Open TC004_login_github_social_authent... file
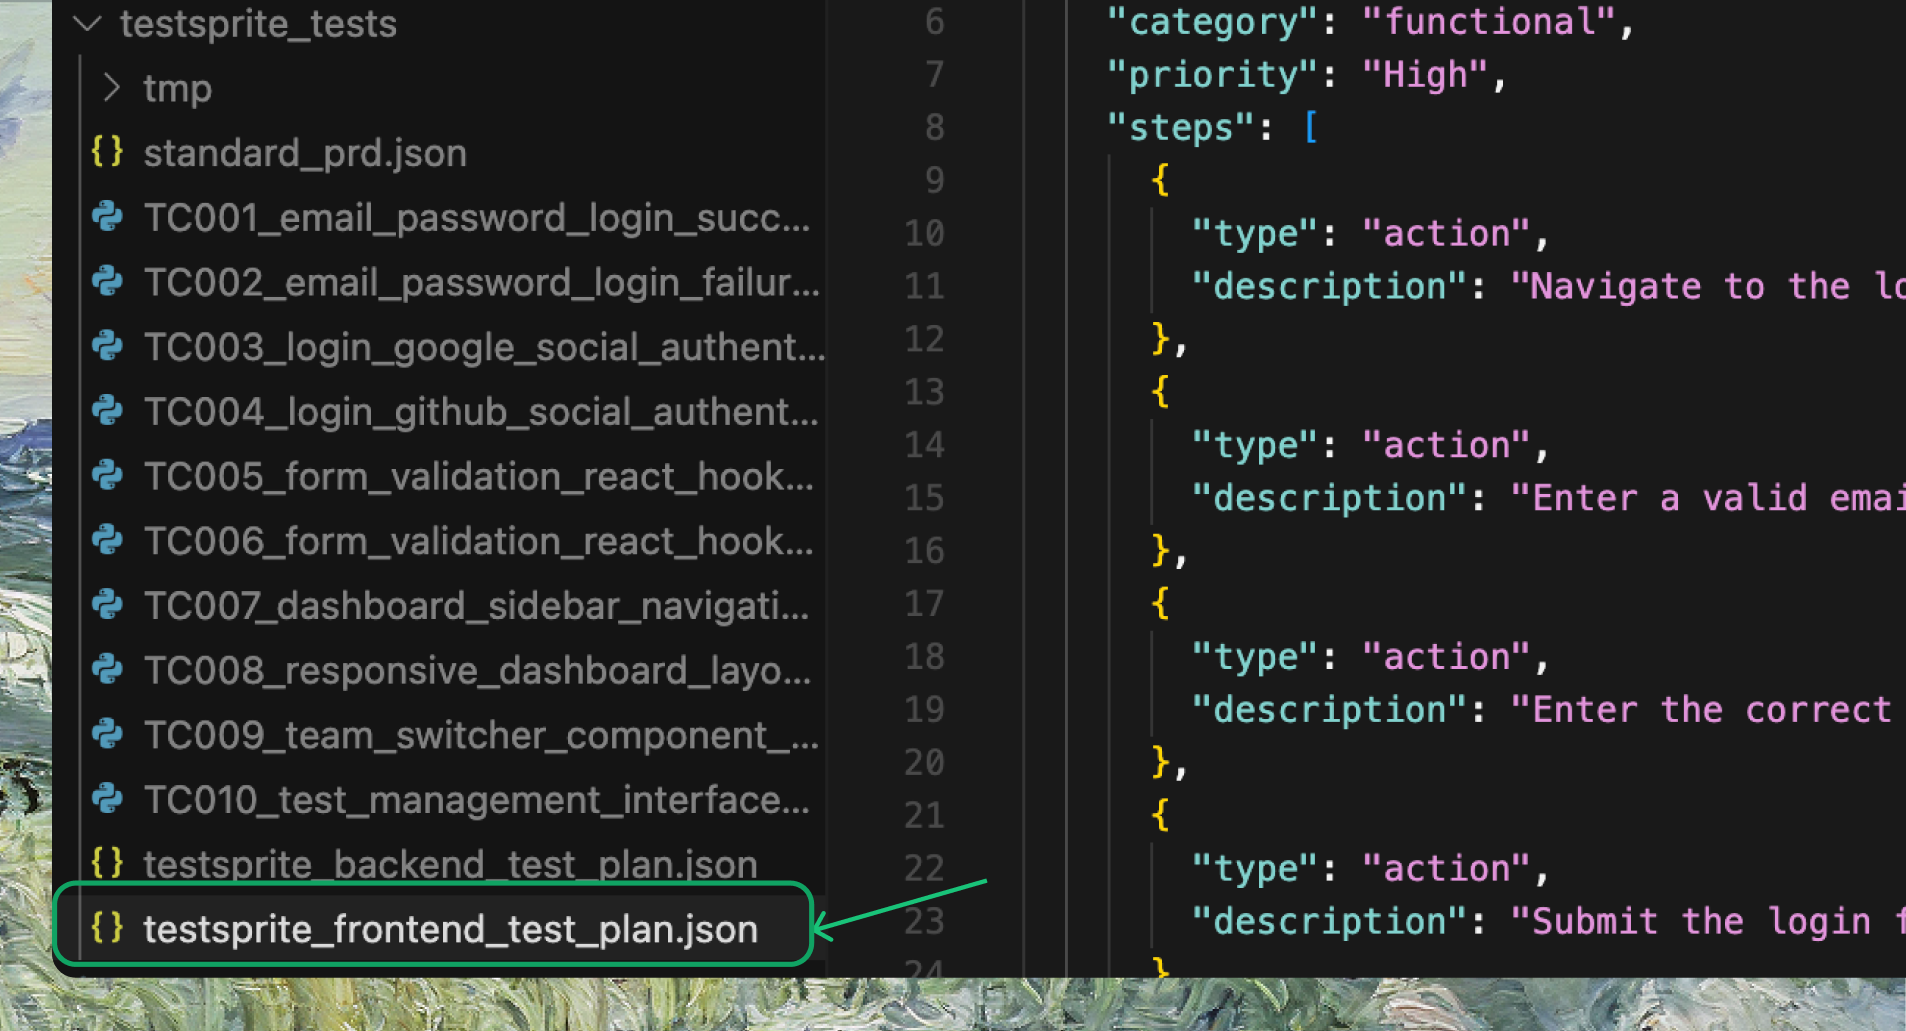The width and height of the screenshot is (1906, 1031). tap(481, 412)
